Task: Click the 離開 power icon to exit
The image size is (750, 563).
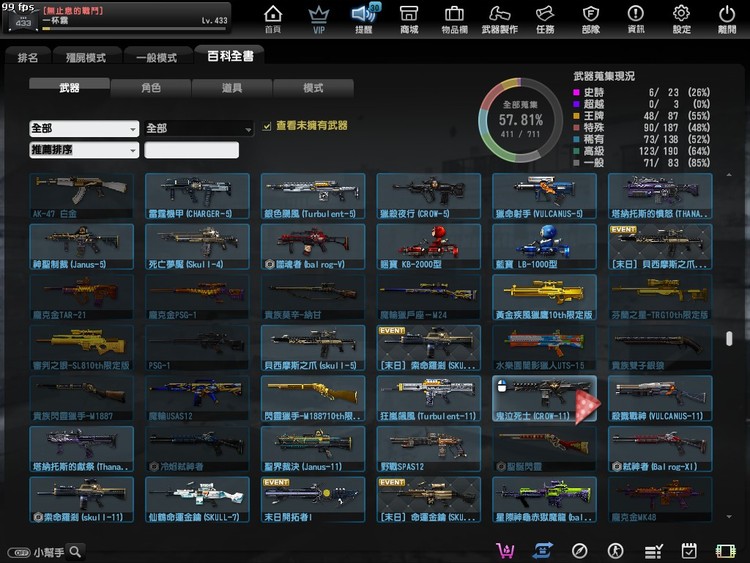Action: click(727, 18)
